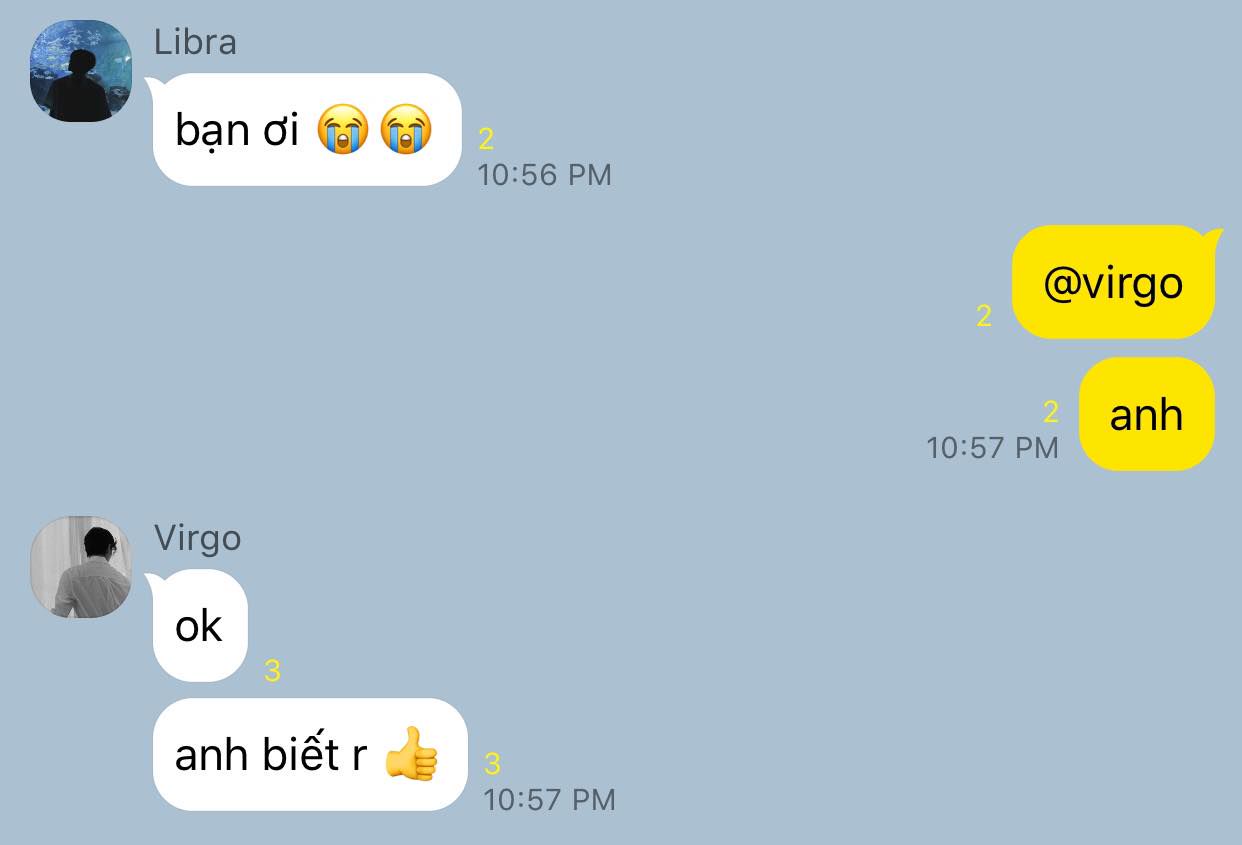Click the 10:56 PM timestamp
Image resolution: width=1242 pixels, height=845 pixels.
click(x=544, y=175)
